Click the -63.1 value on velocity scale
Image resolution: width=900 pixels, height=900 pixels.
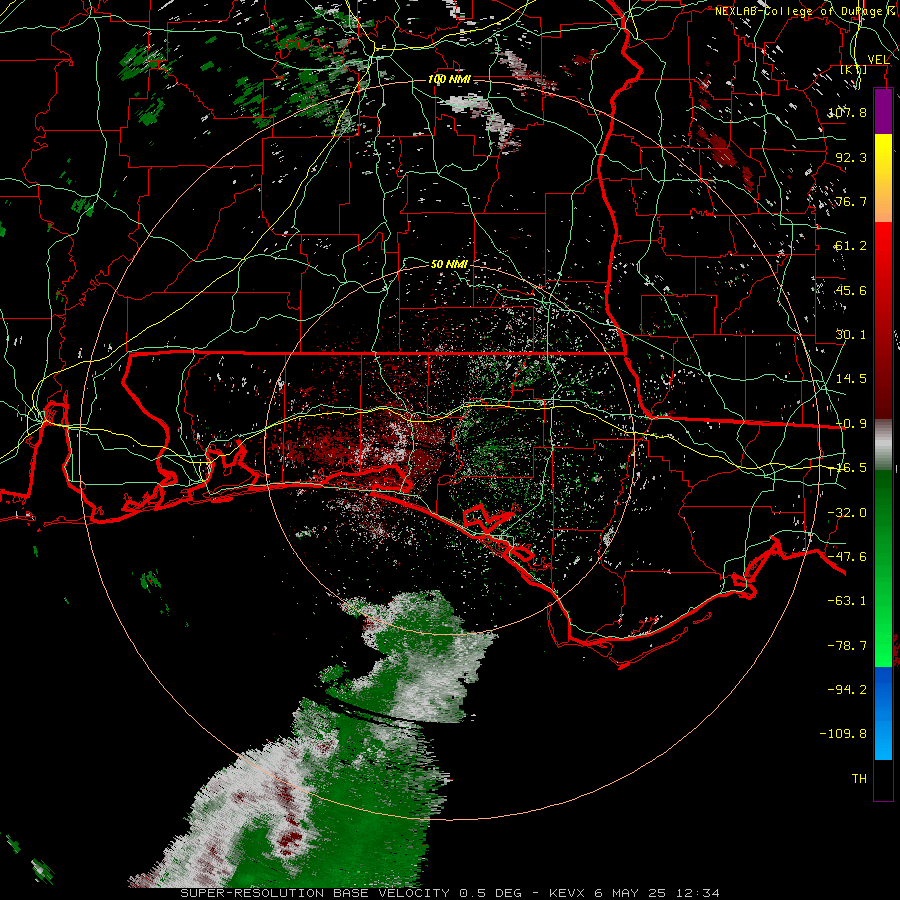click(847, 601)
